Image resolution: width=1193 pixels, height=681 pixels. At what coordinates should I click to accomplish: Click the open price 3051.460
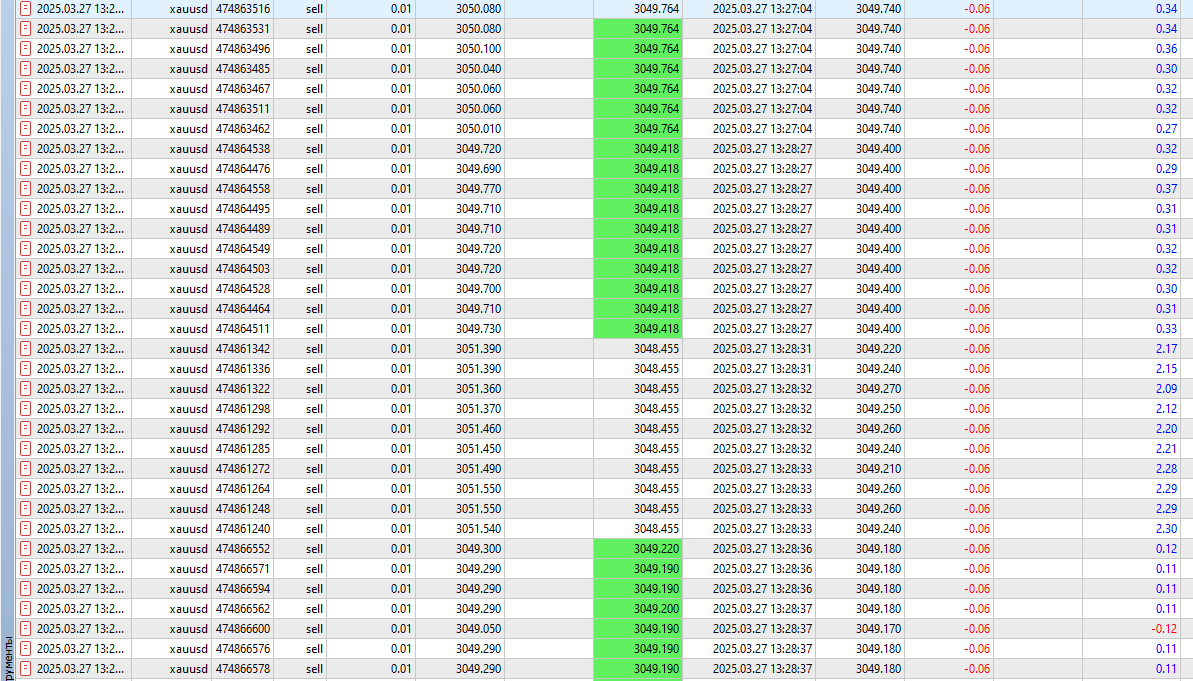pyautogui.click(x=479, y=429)
